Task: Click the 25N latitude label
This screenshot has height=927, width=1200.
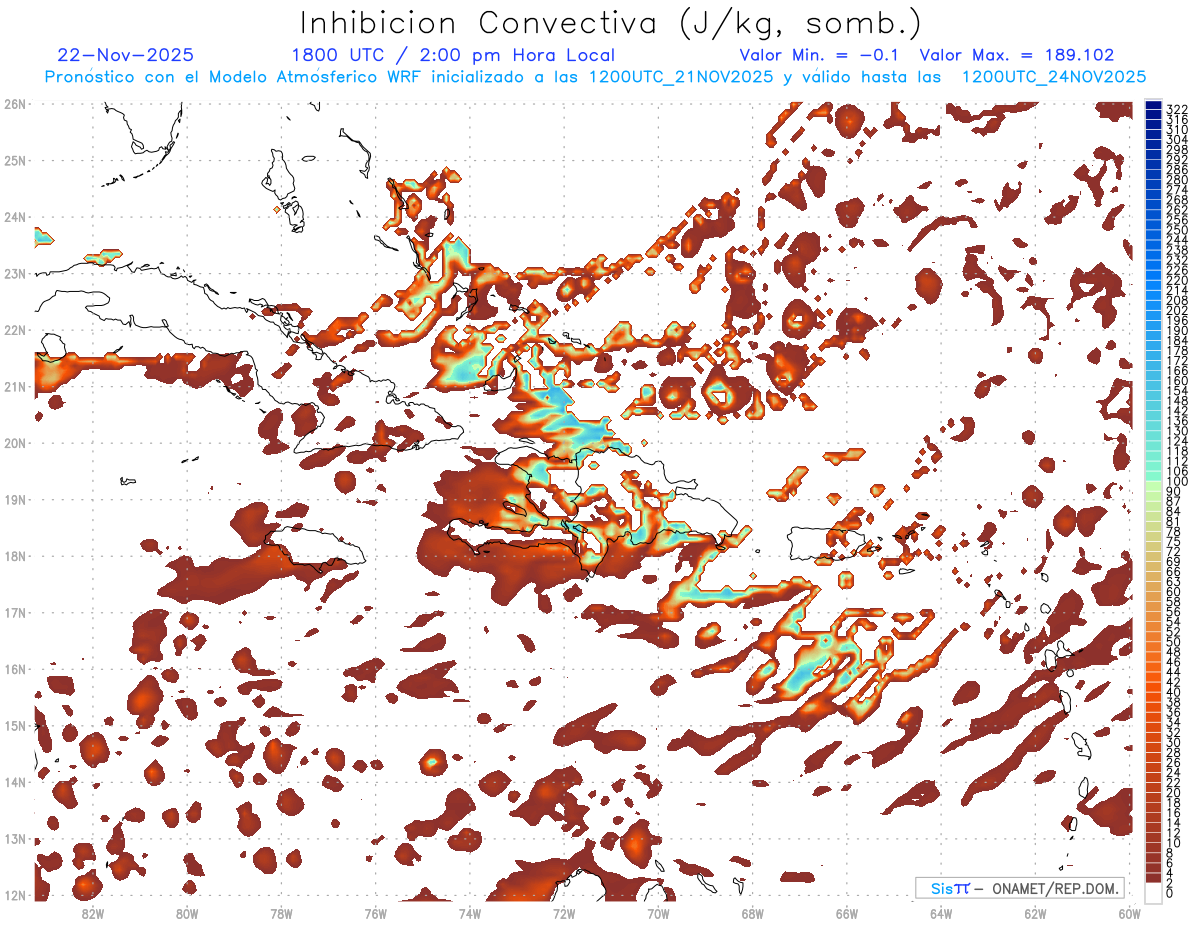Action: point(15,160)
